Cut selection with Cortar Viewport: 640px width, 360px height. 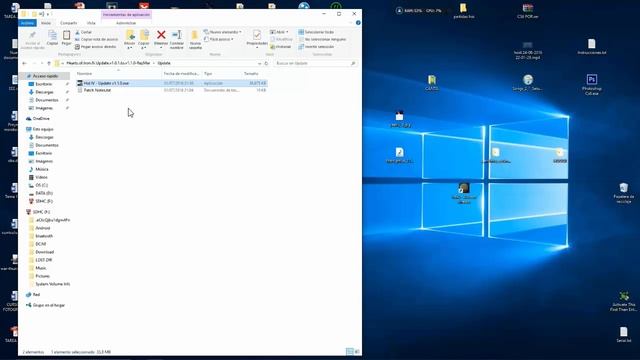point(84,32)
